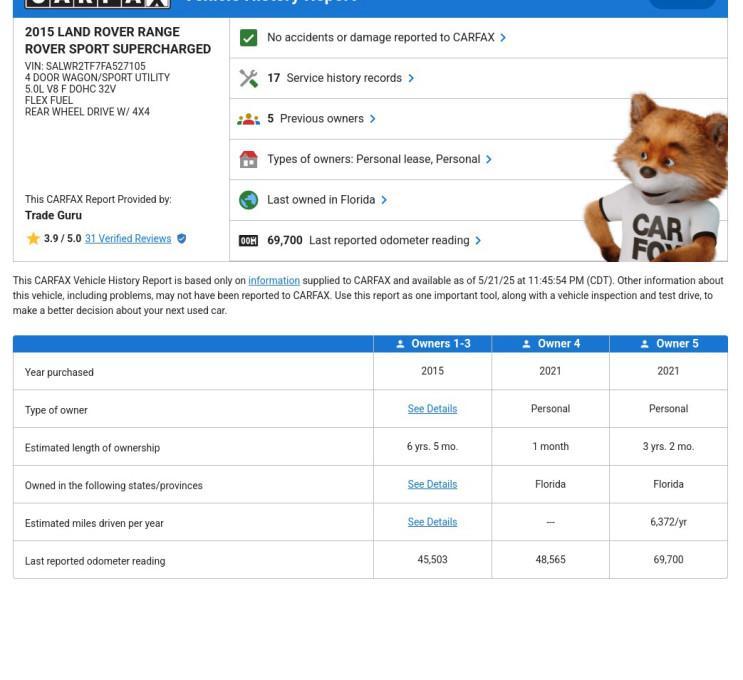
Task: Click the Trade Guru provider name
Action: click(x=54, y=216)
